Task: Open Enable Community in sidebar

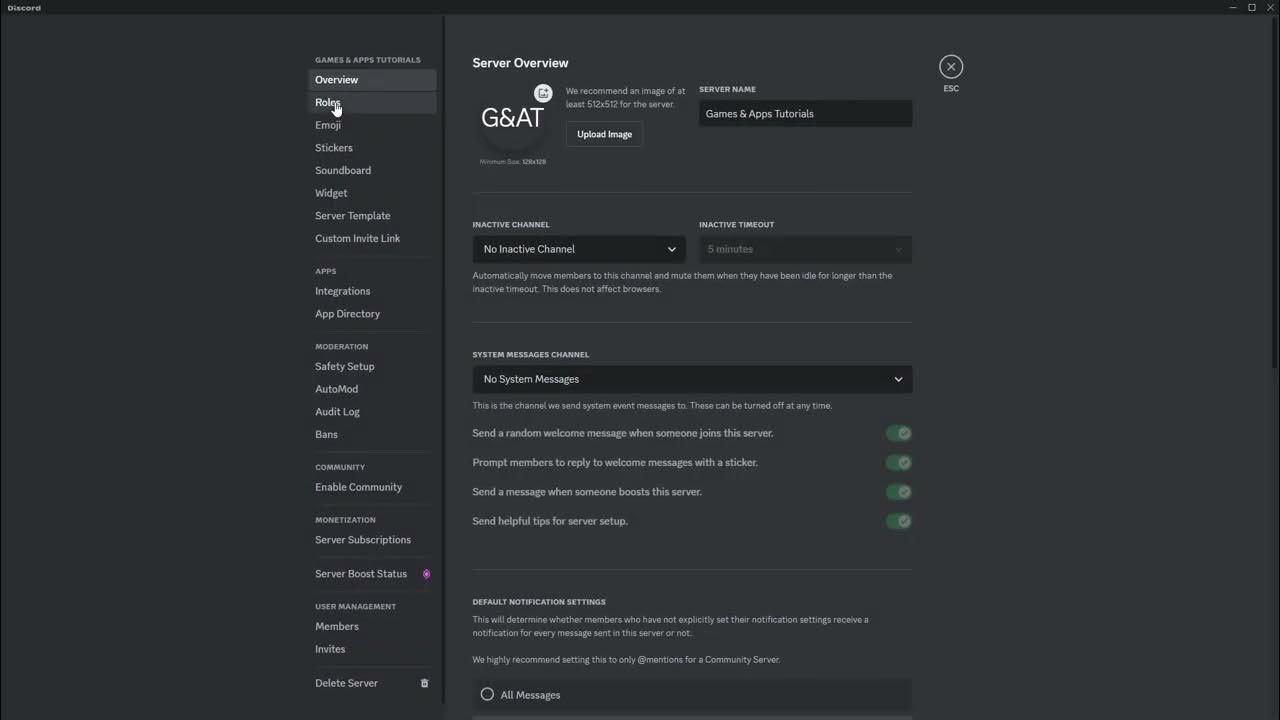Action: point(358,487)
